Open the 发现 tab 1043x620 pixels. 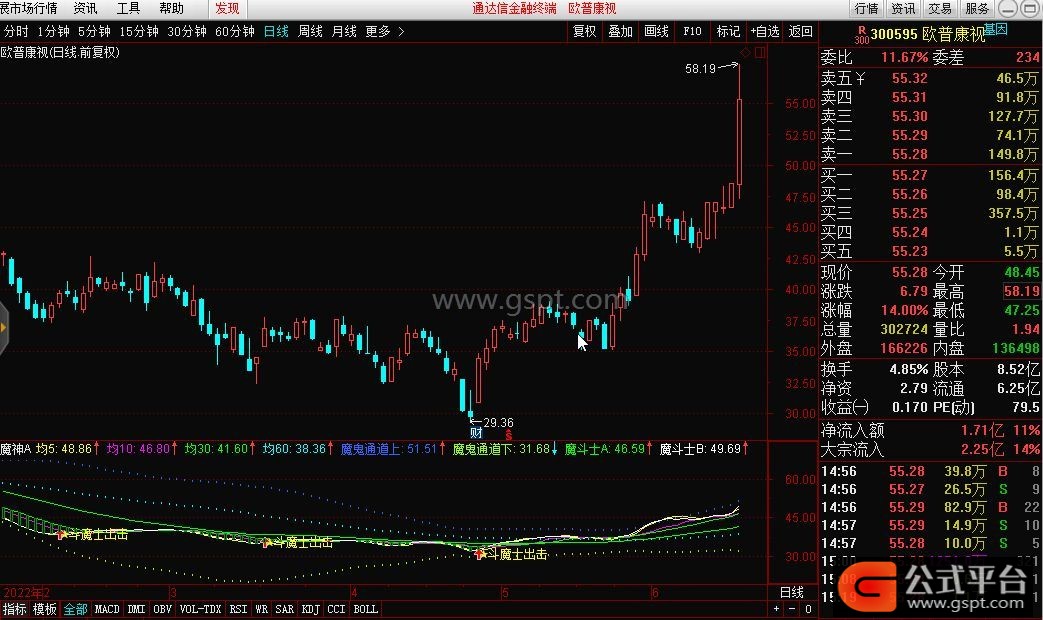[x=227, y=9]
